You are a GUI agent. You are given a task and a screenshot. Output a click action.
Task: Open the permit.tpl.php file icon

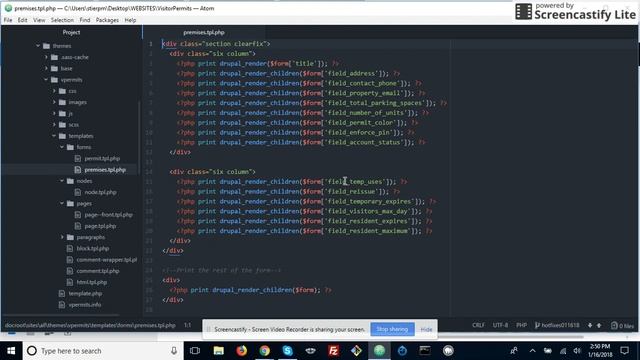pos(78,158)
